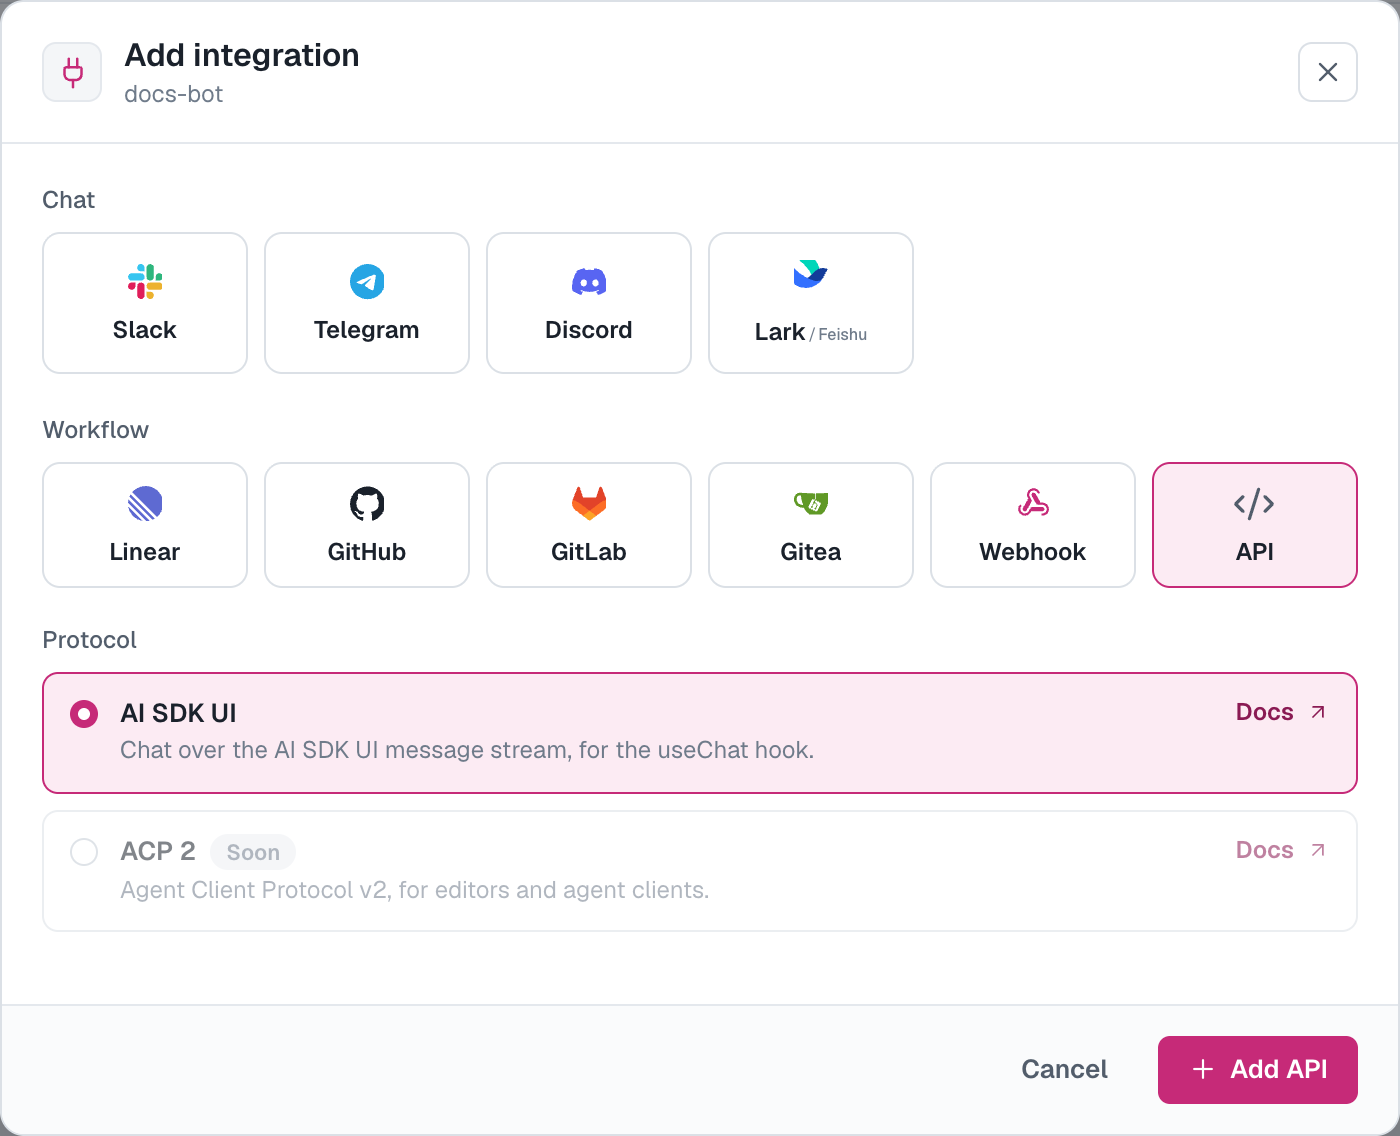Click the ACP 2 title text

(x=158, y=851)
